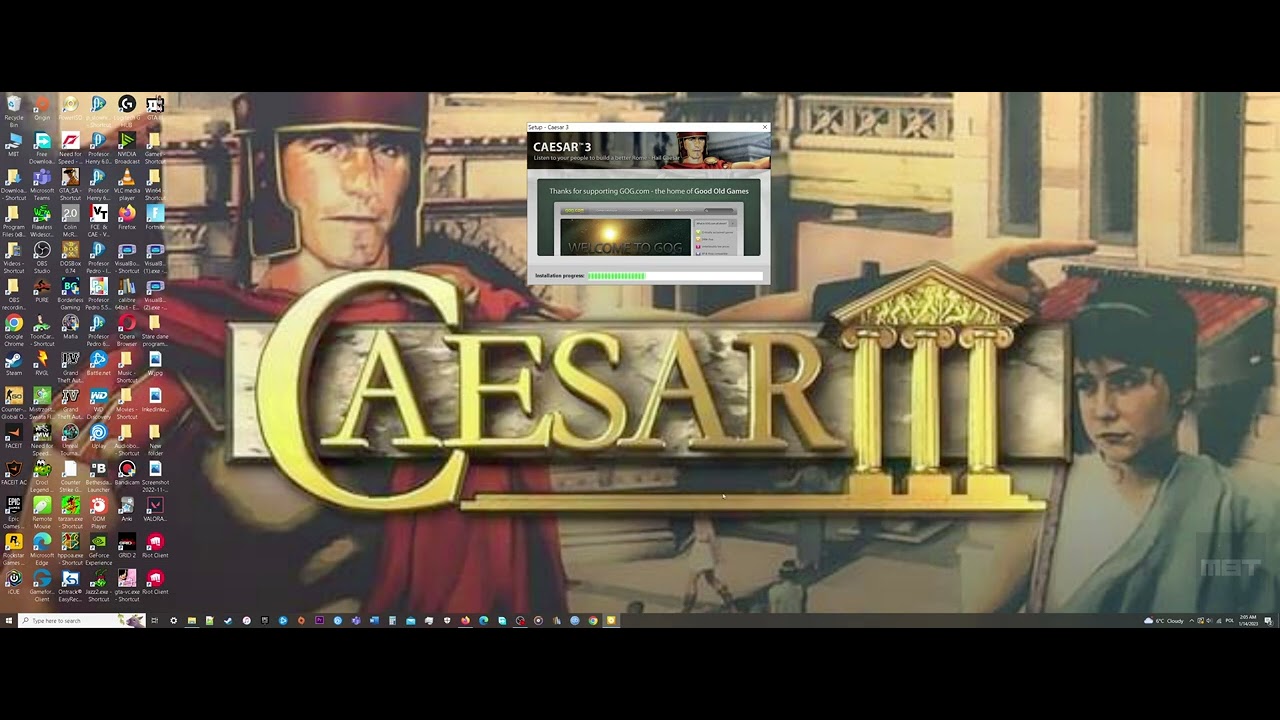Screen dimensions: 1280x720
Task: Open the notification center icon
Action: tap(1268, 621)
